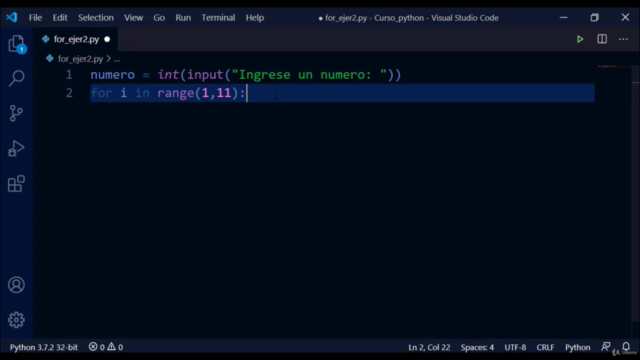Viewport: 640px width, 360px height.
Task: Click the 'for' keyword on line 2
Action: pyautogui.click(x=101, y=93)
